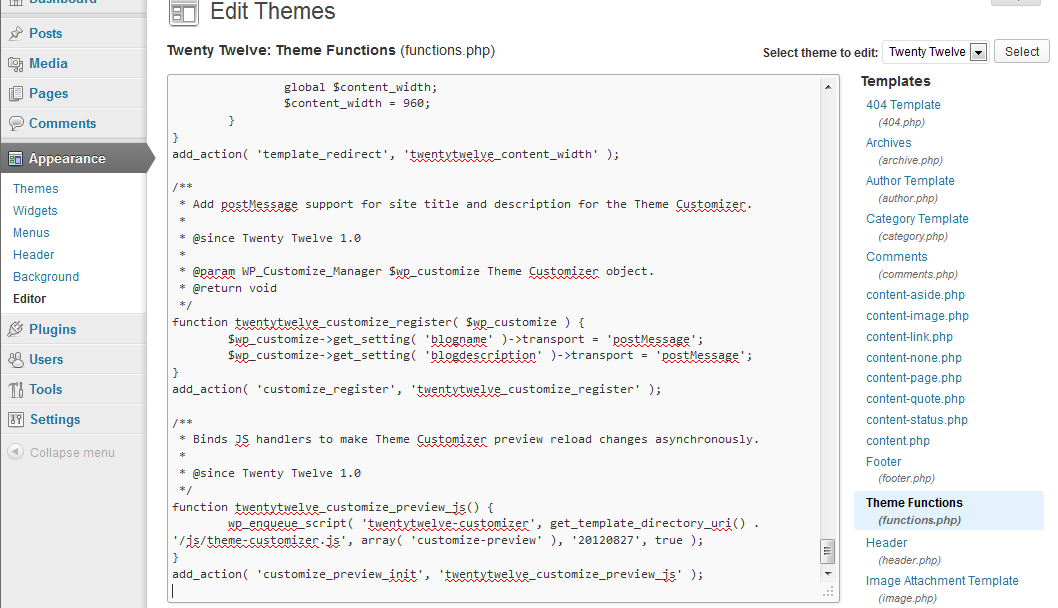Open the 404 Template file
Screen dimensions: 1058x608
[903, 104]
